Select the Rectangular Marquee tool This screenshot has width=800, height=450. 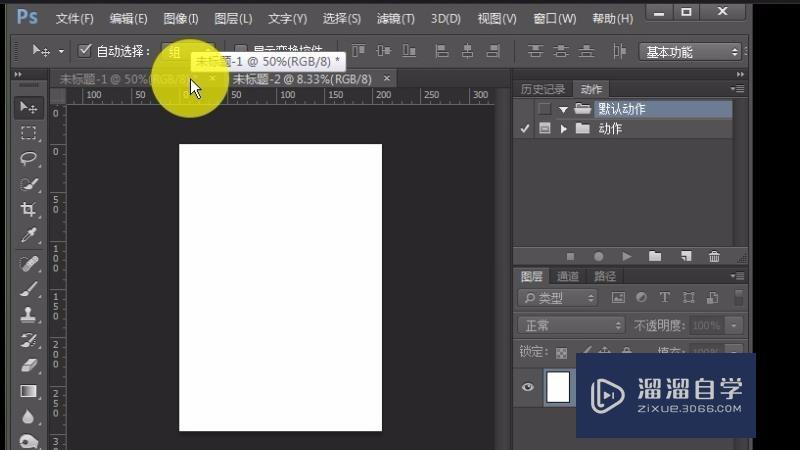(x=29, y=133)
